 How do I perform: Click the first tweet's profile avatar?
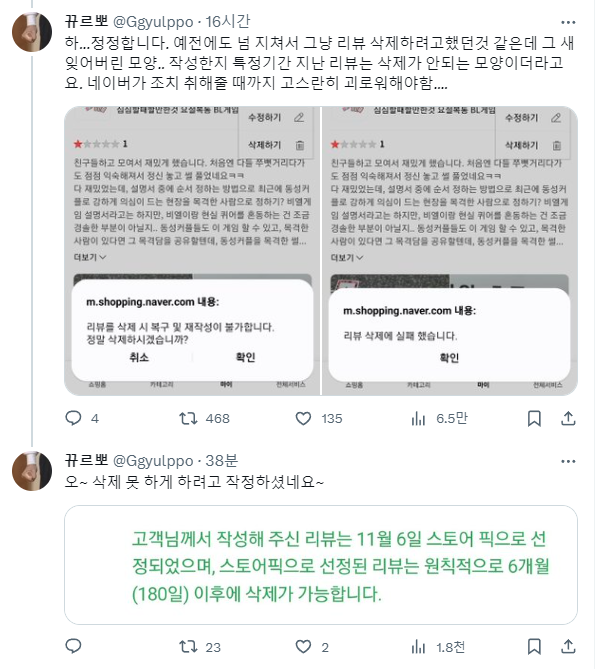pos(32,32)
